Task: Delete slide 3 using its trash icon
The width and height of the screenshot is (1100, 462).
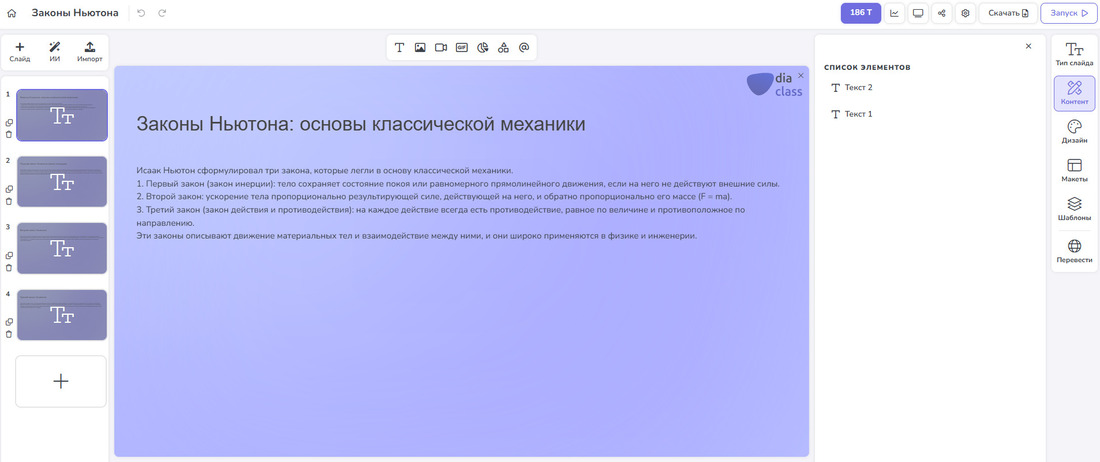Action: coord(9,268)
